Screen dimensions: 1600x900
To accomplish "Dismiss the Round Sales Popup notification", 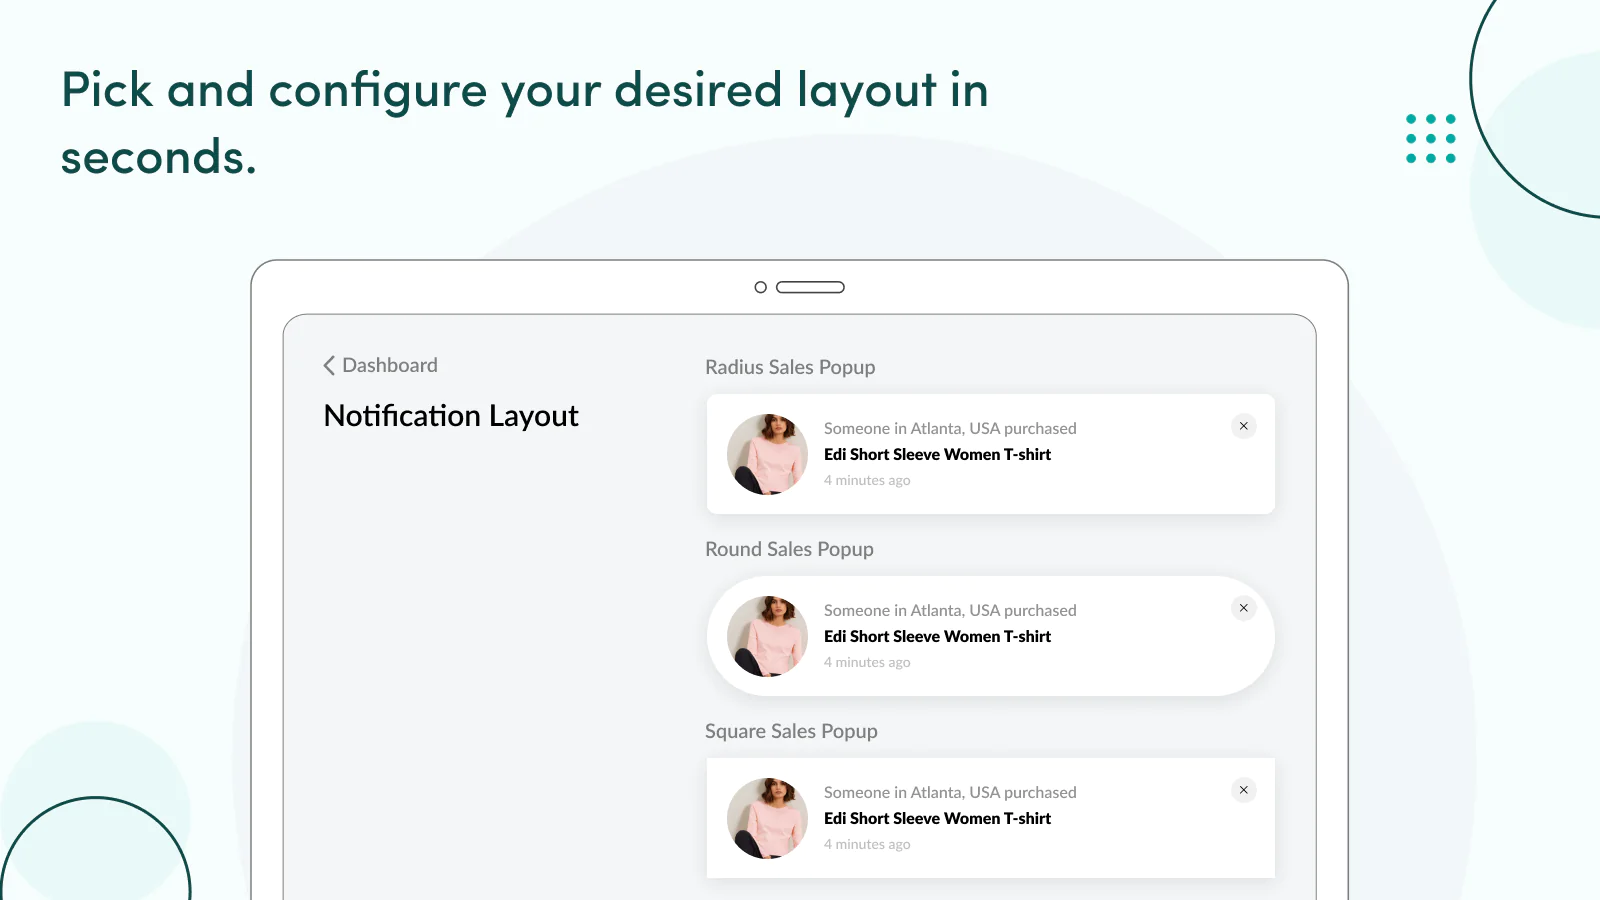I will point(1244,608).
